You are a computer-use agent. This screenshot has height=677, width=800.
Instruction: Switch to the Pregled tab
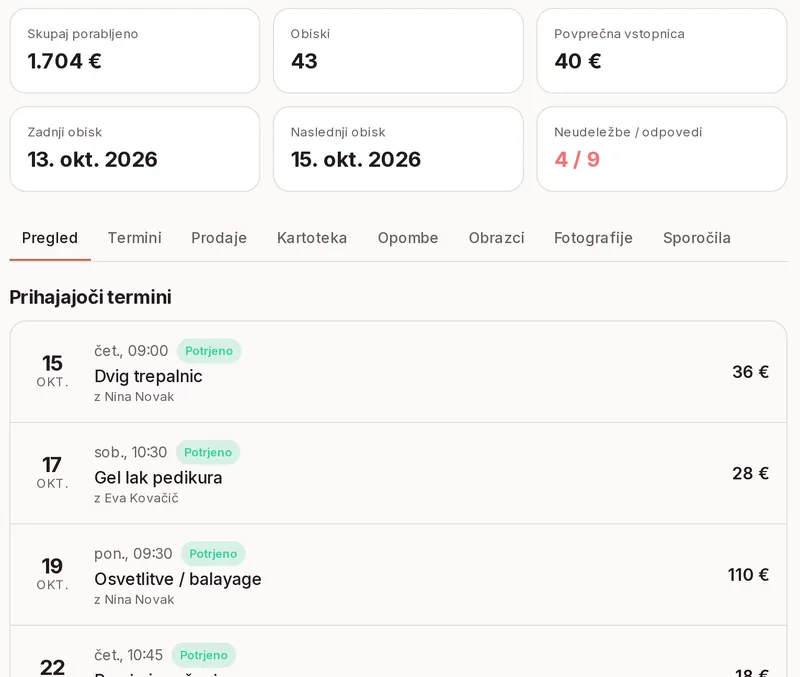click(x=50, y=238)
